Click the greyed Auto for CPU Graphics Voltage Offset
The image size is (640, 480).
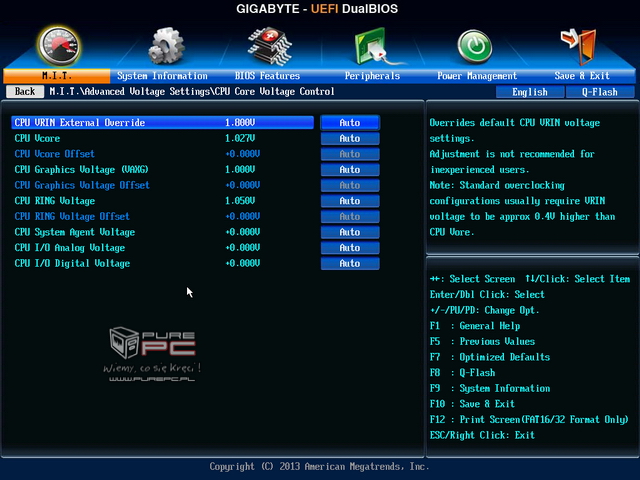click(x=350, y=185)
